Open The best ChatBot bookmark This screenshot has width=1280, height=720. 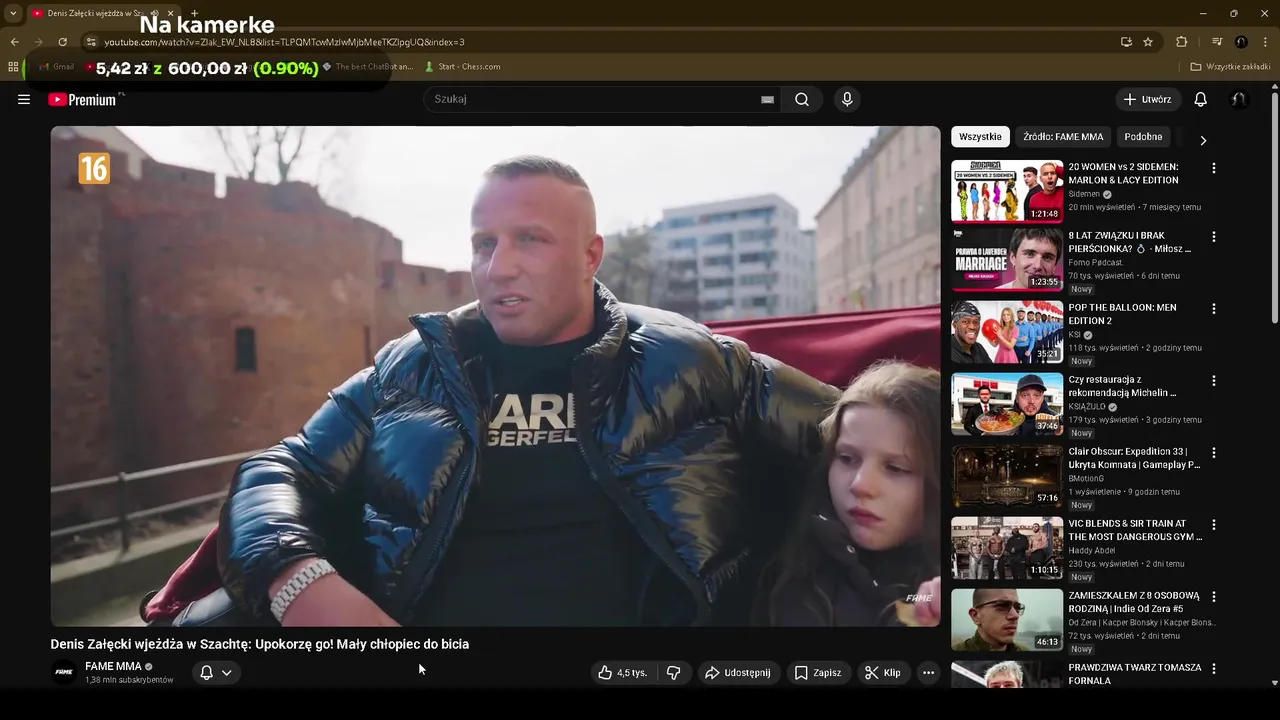point(367,67)
